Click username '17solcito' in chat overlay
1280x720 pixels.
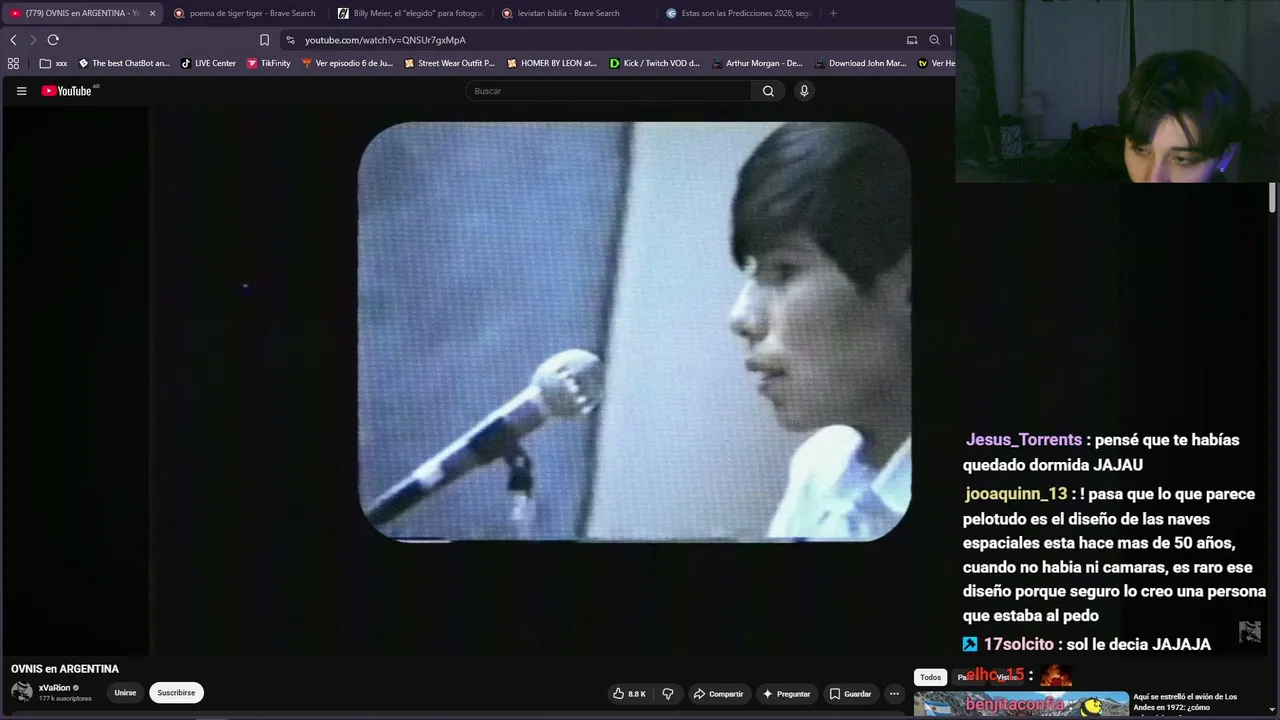pos(1019,645)
